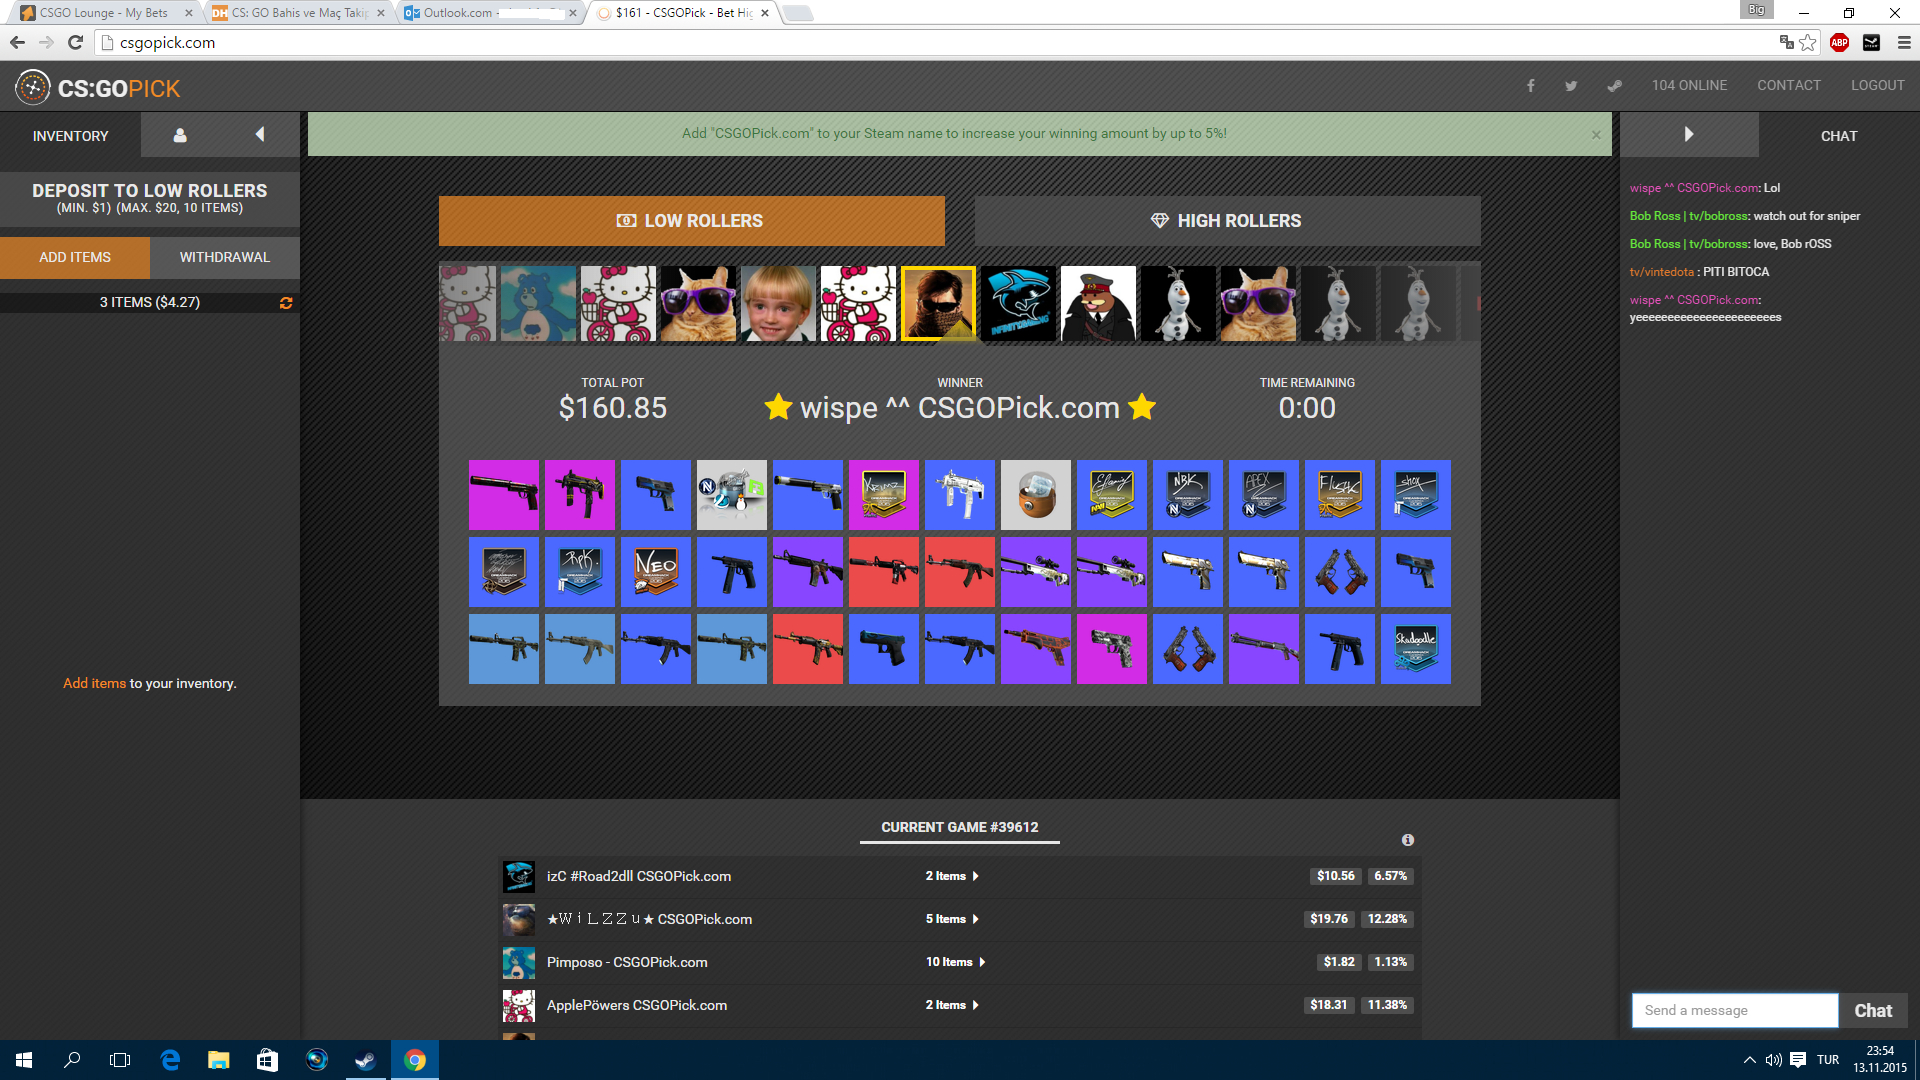This screenshot has height=1080, width=1920.
Task: Click the blonde child avatar in roulette strip
Action: (x=778, y=303)
